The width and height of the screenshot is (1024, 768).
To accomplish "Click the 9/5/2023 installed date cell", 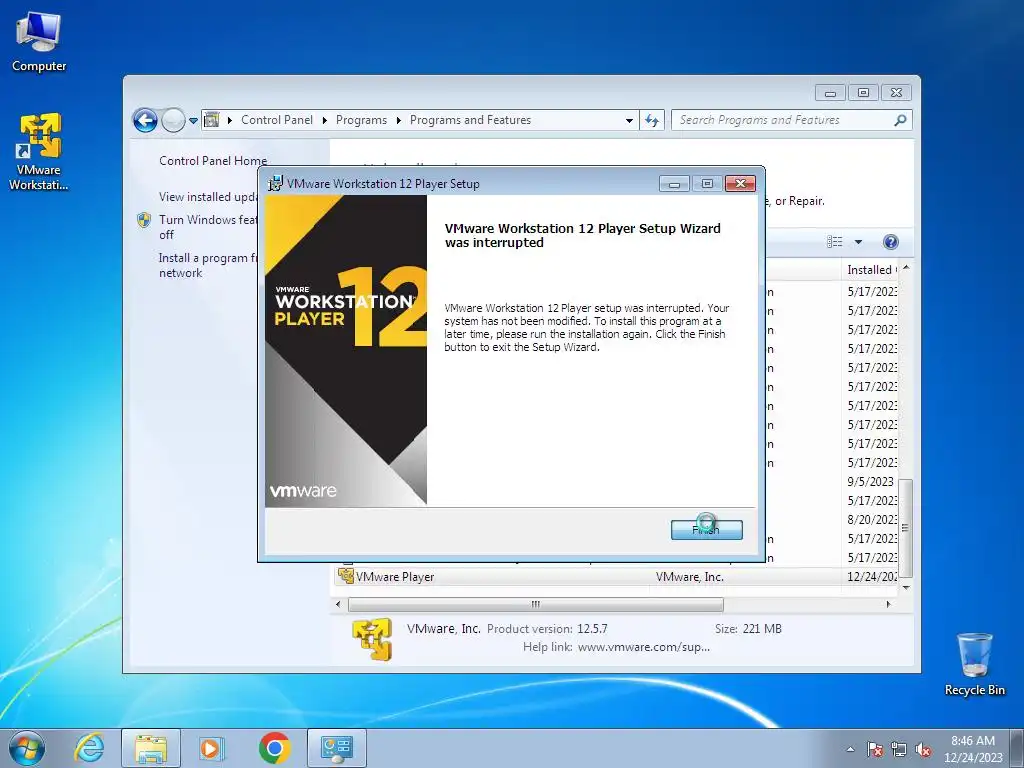I will point(871,481).
